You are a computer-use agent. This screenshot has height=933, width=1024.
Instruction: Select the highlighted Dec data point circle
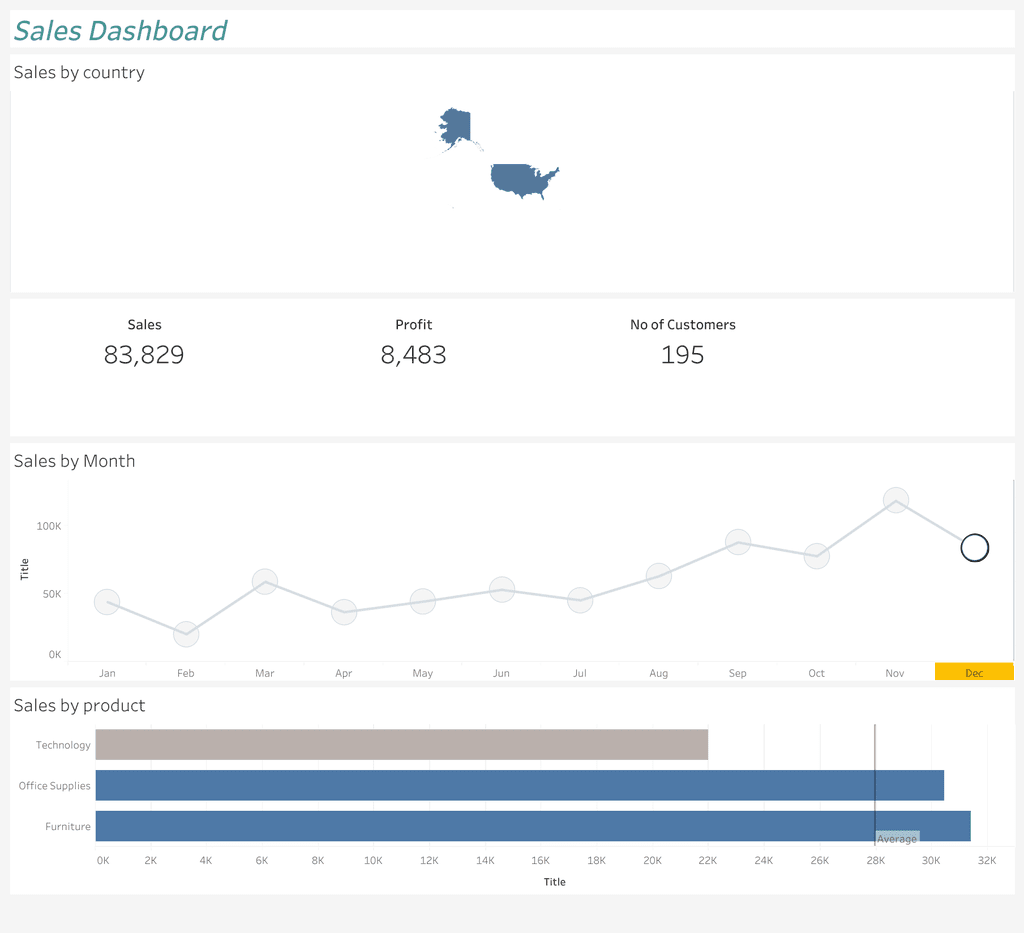coord(974,548)
